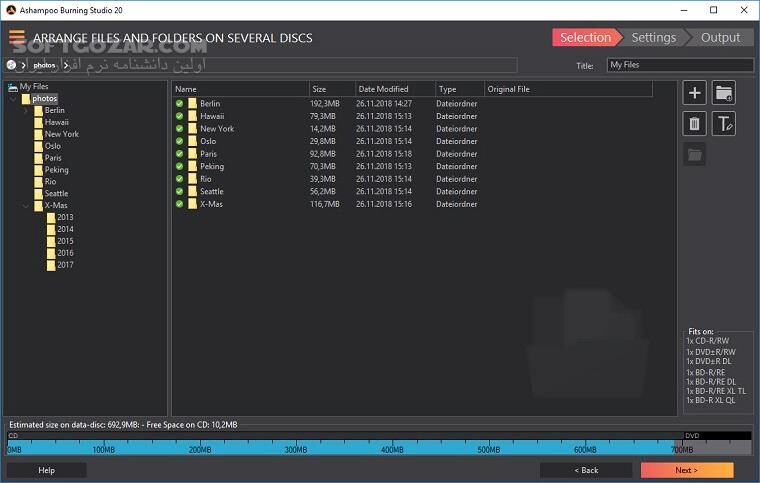
Task: Click the Berlin folder icon in file list
Action: coord(193,104)
